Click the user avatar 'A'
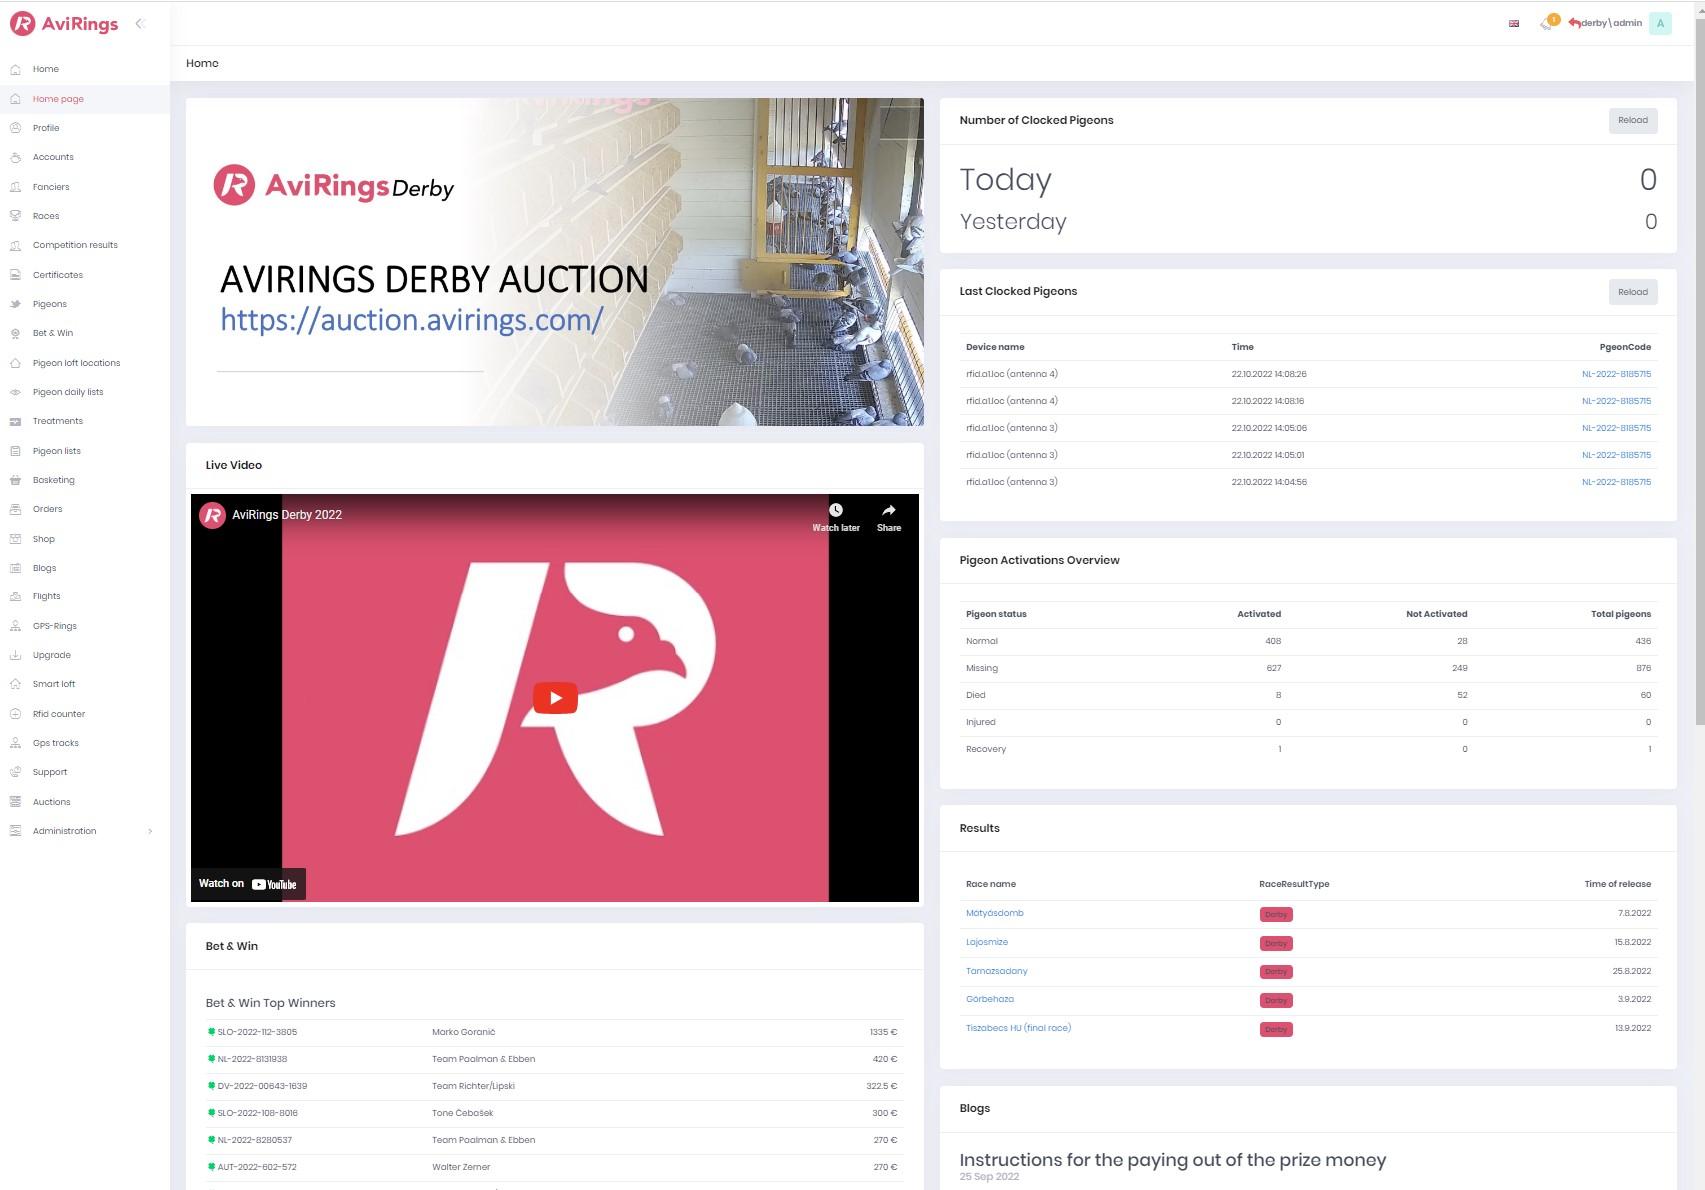 tap(1660, 23)
